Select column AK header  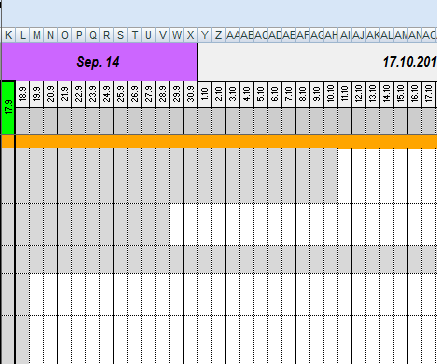(373, 35)
